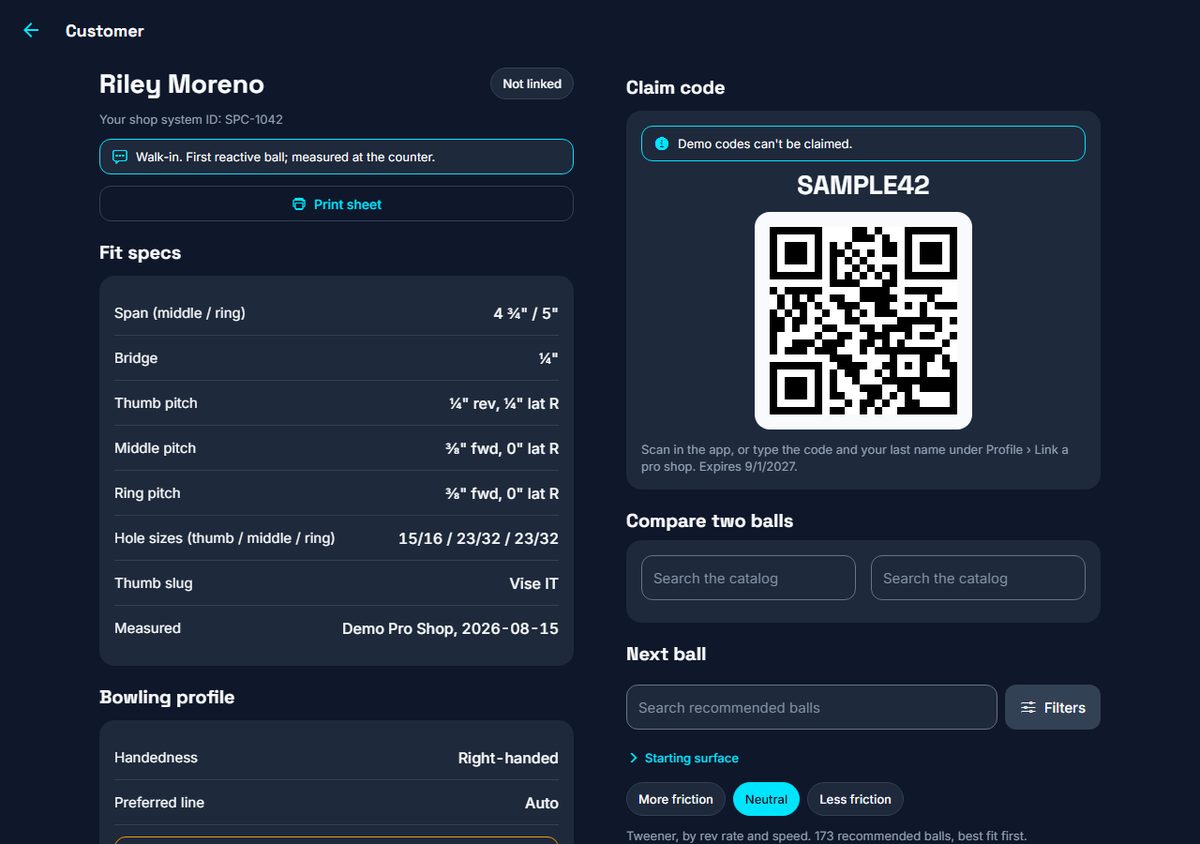
Task: Select More friction surface option
Action: click(676, 799)
